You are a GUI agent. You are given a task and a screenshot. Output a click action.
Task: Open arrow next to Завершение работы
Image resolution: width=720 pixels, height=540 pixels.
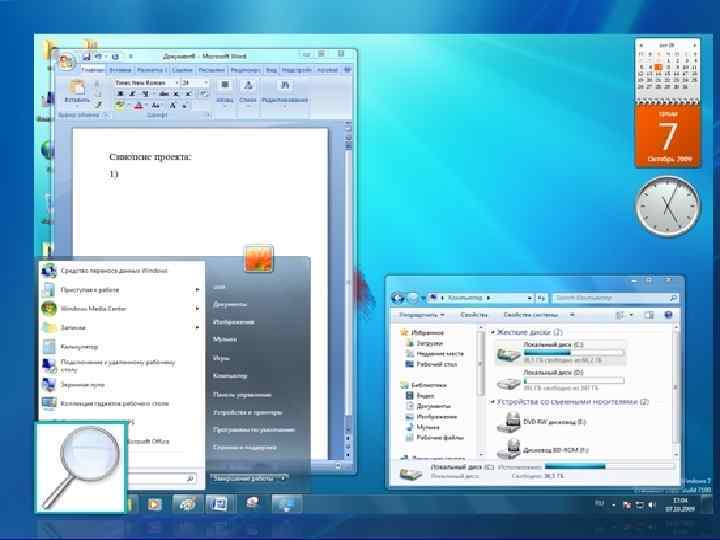click(283, 478)
